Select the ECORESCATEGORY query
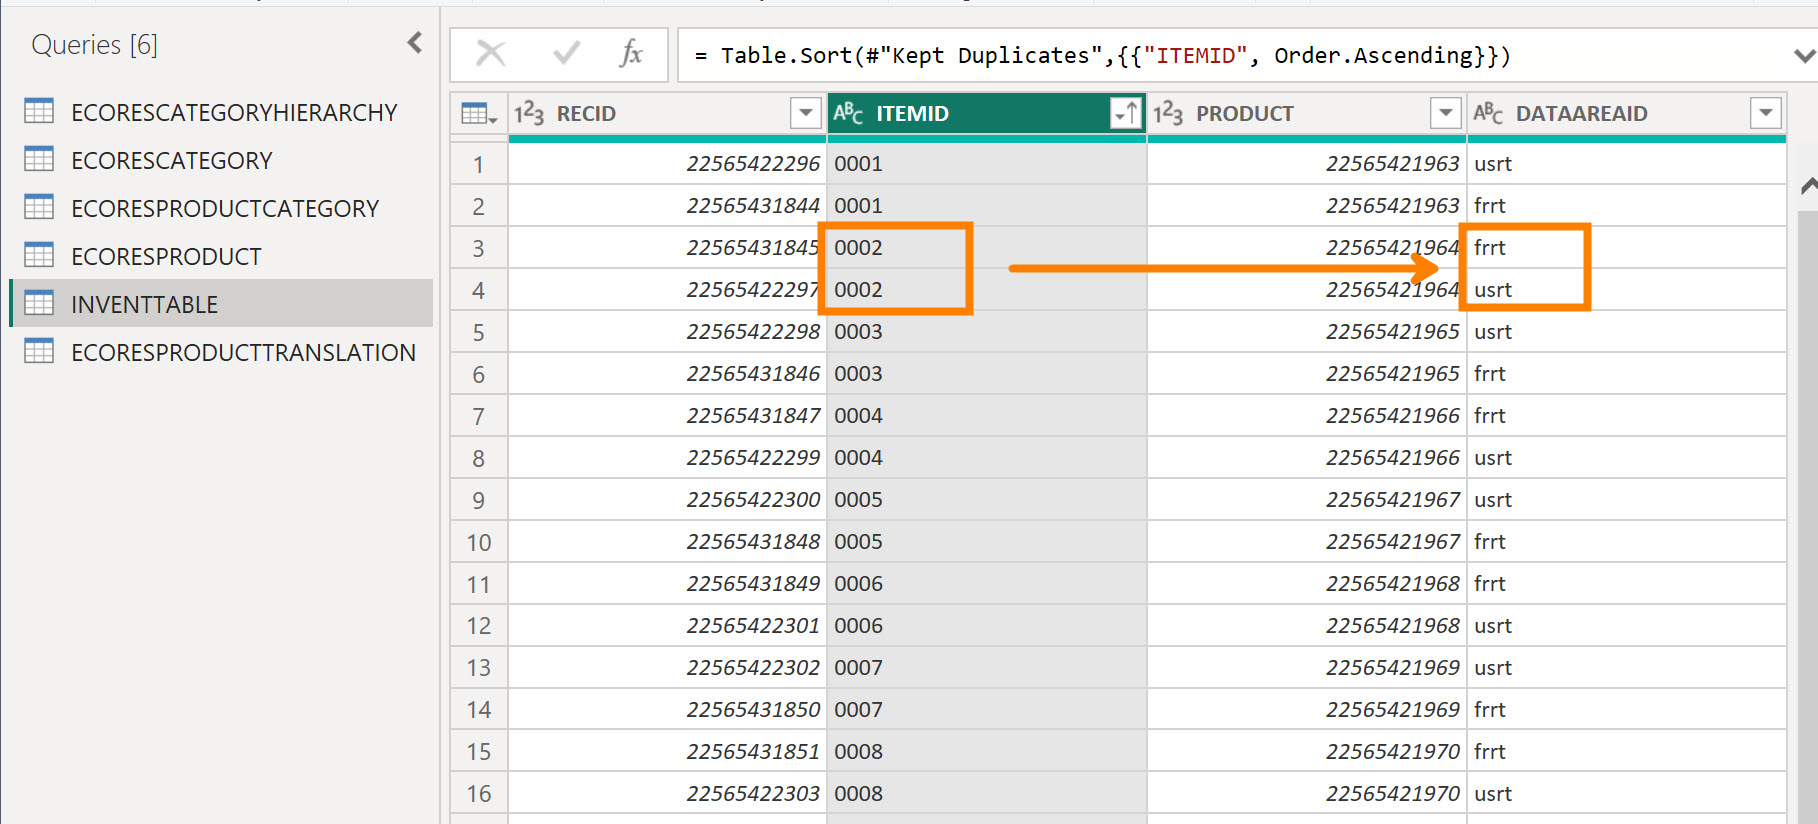This screenshot has height=824, width=1818. pyautogui.click(x=171, y=161)
